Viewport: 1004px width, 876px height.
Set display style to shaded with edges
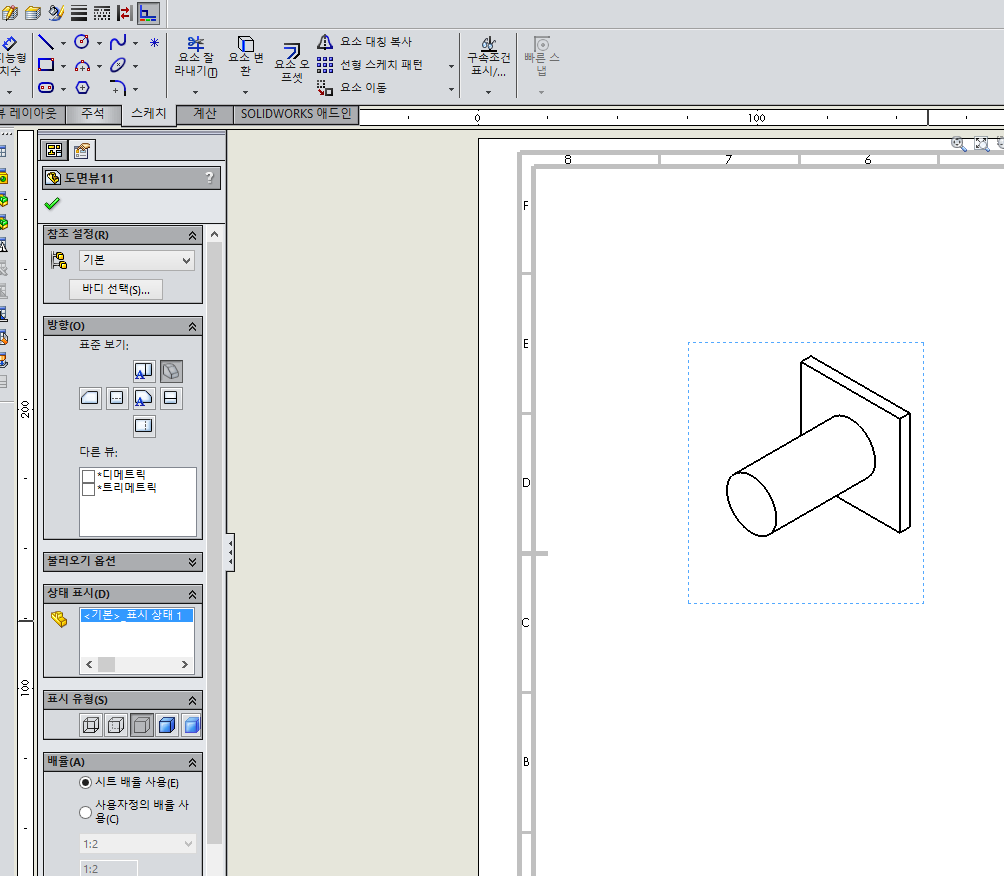click(166, 725)
